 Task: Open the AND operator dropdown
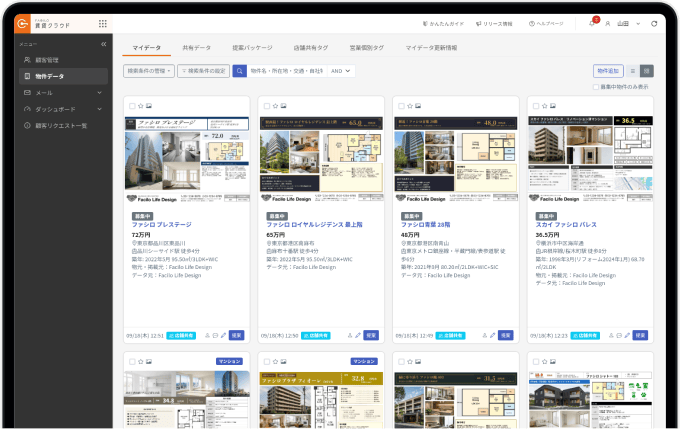tap(341, 71)
